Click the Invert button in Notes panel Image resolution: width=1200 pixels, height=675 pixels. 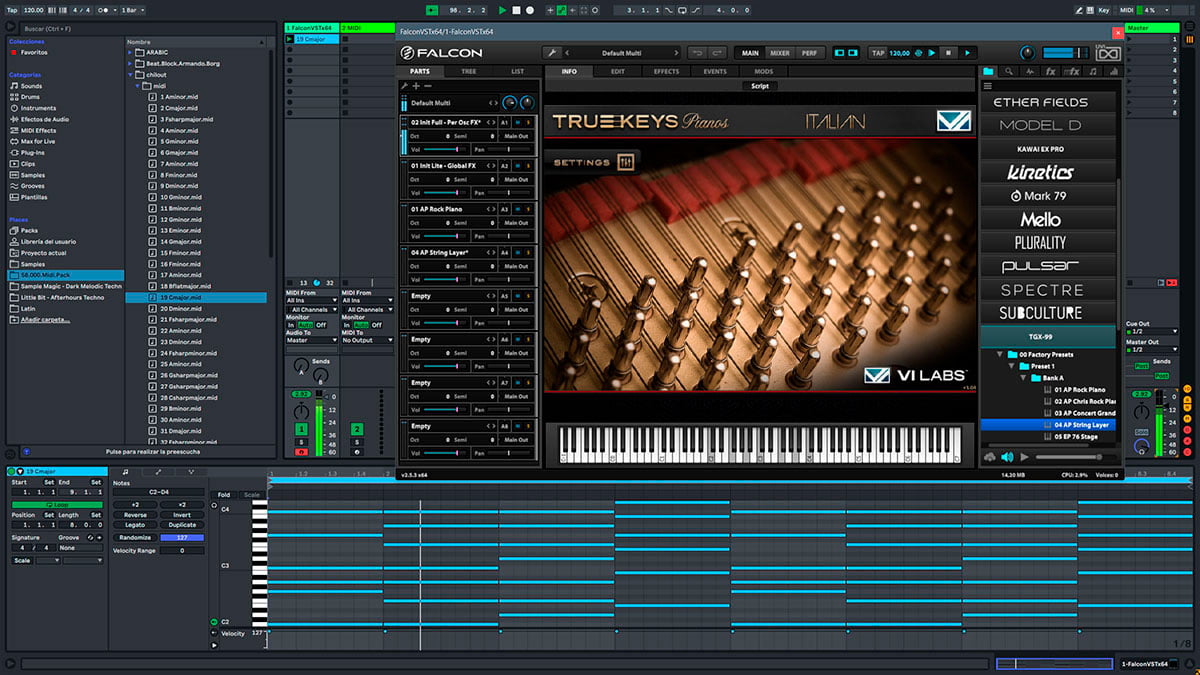[182, 515]
